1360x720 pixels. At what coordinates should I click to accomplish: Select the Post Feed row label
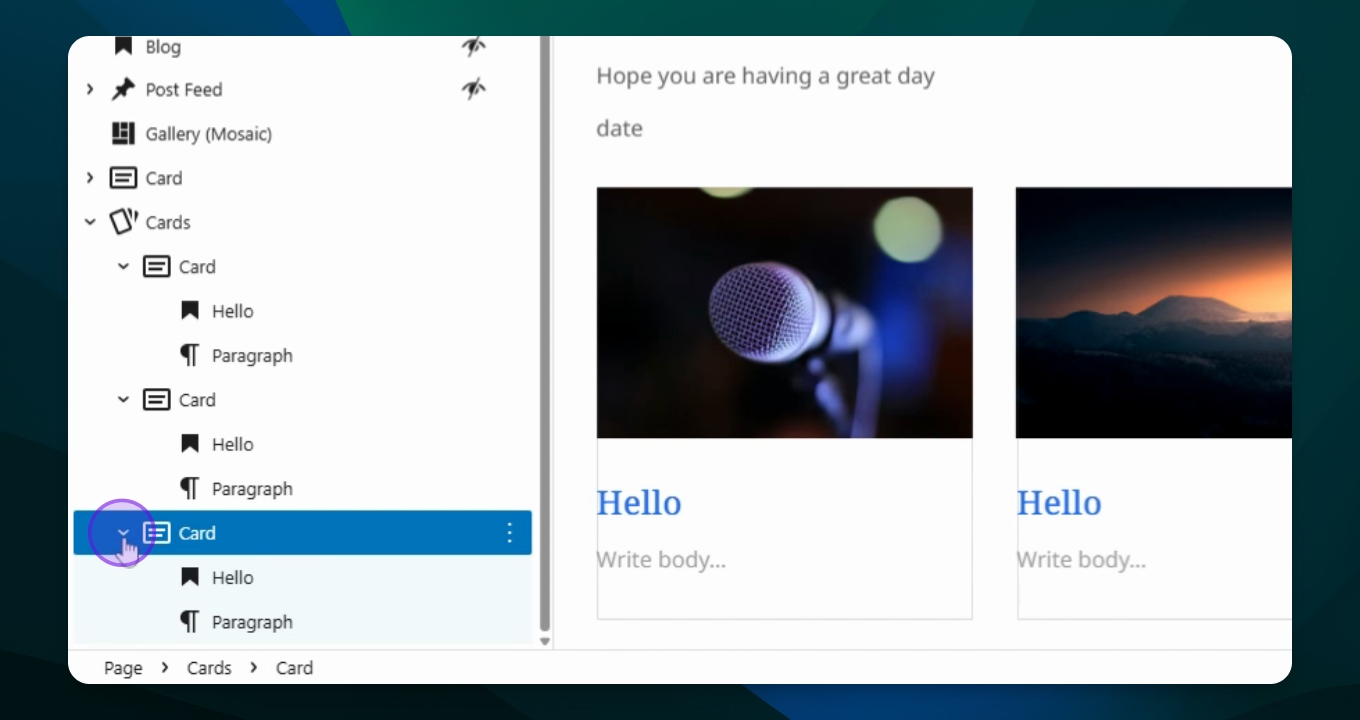[184, 90]
